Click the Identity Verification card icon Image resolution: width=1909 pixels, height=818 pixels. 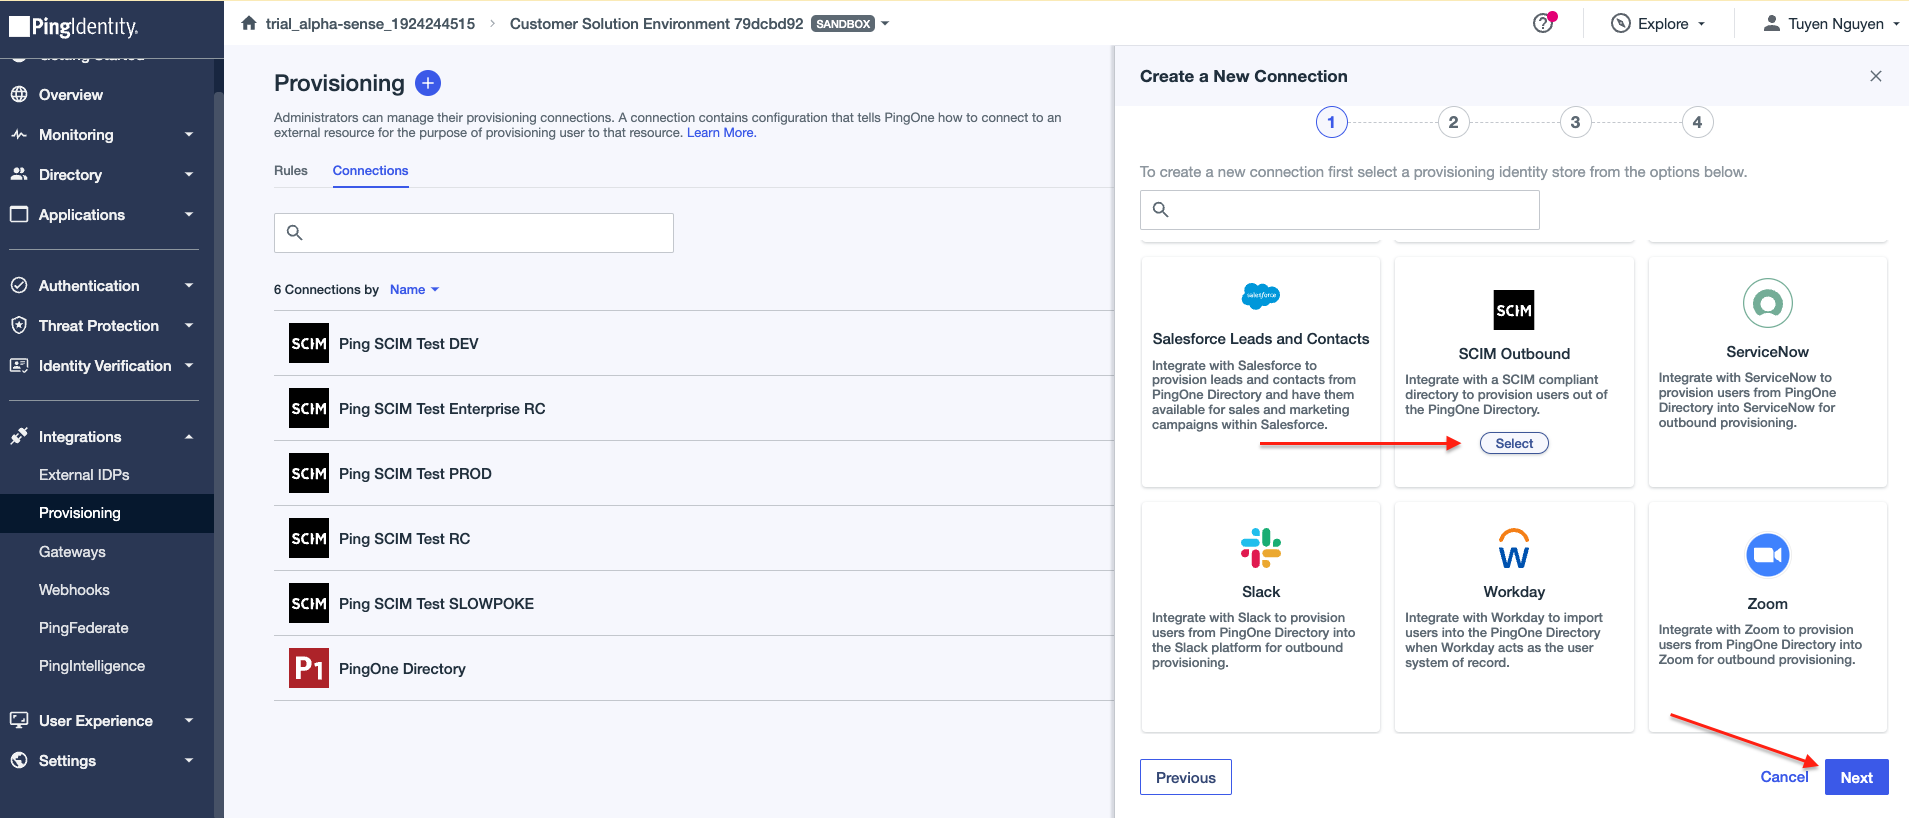pos(19,365)
